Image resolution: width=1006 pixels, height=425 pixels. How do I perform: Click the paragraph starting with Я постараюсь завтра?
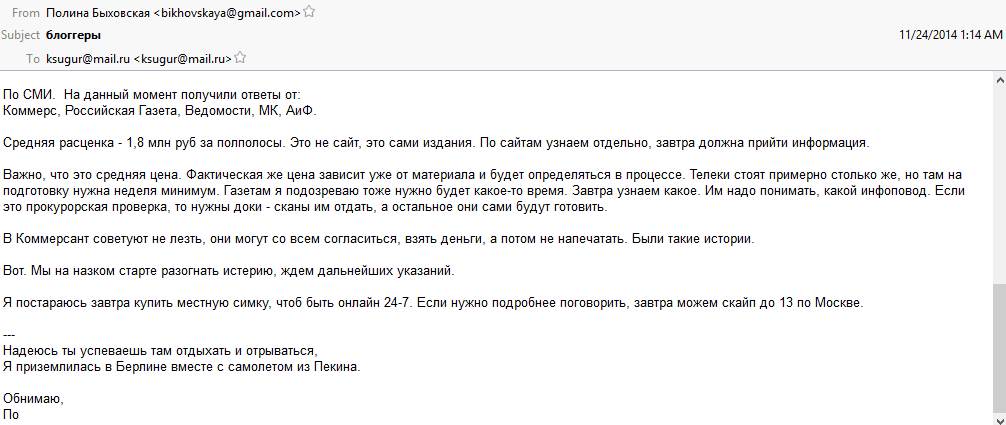[432, 302]
